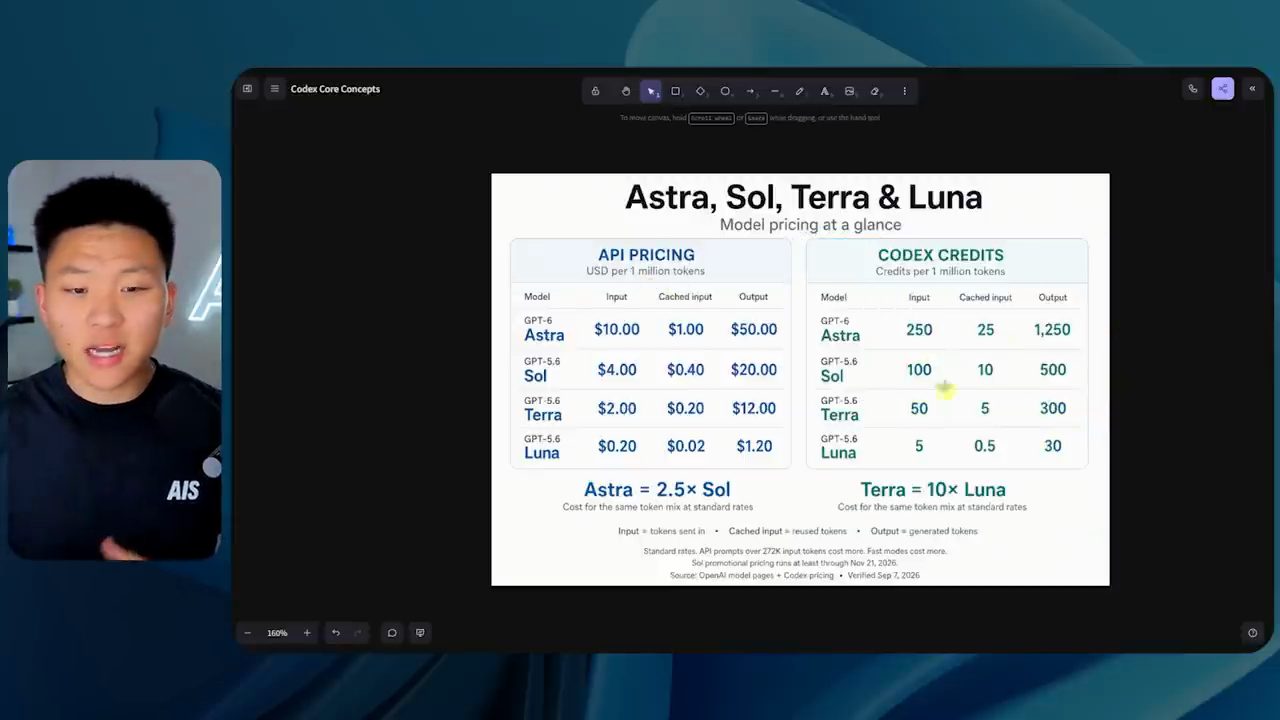Select the Ellipse shape tool
This screenshot has height=720, width=1280.
725,91
